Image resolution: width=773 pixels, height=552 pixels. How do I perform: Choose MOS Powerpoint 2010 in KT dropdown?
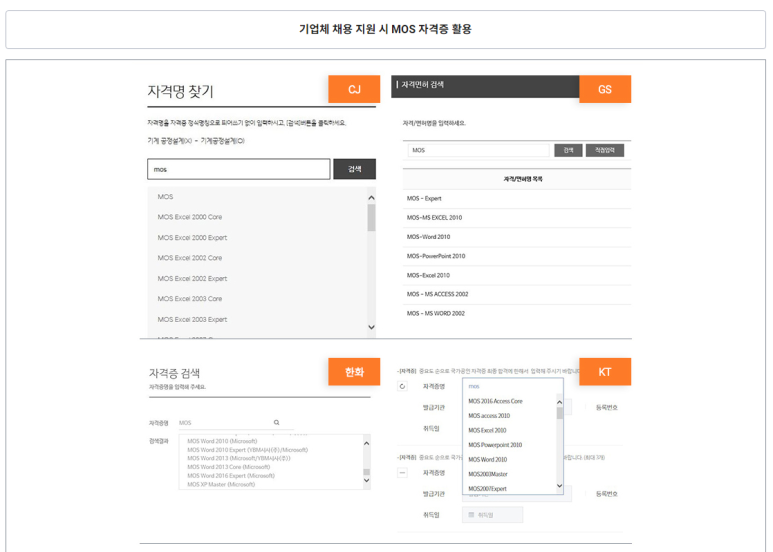pos(495,445)
